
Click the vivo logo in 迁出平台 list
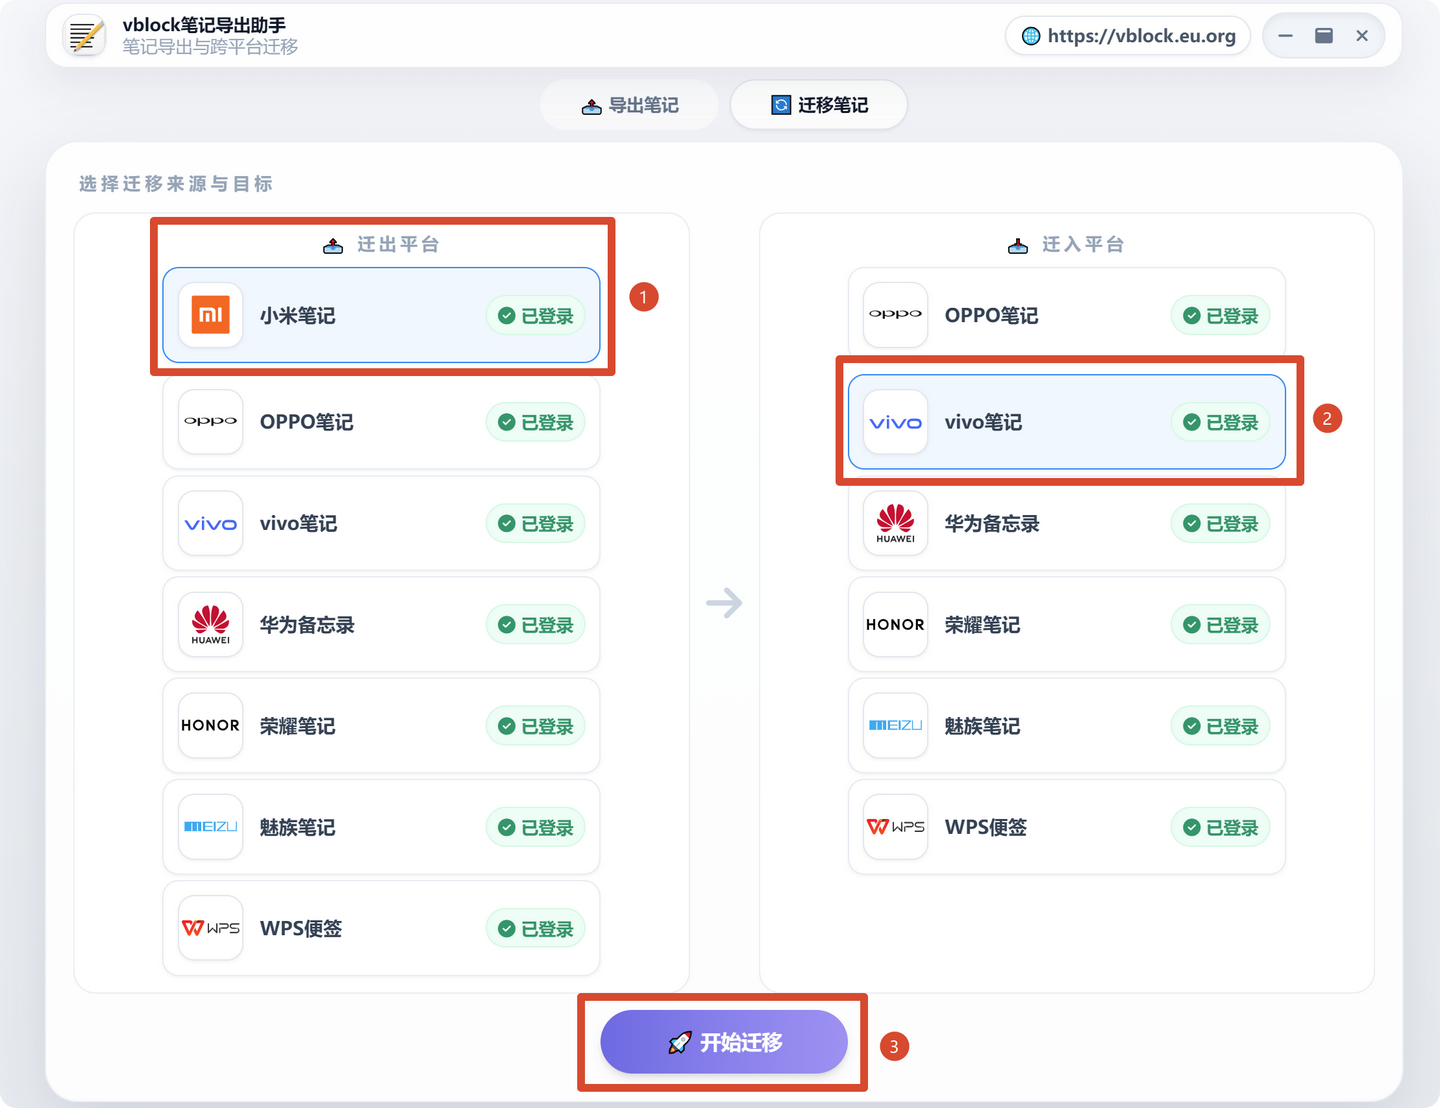pyautogui.click(x=210, y=523)
